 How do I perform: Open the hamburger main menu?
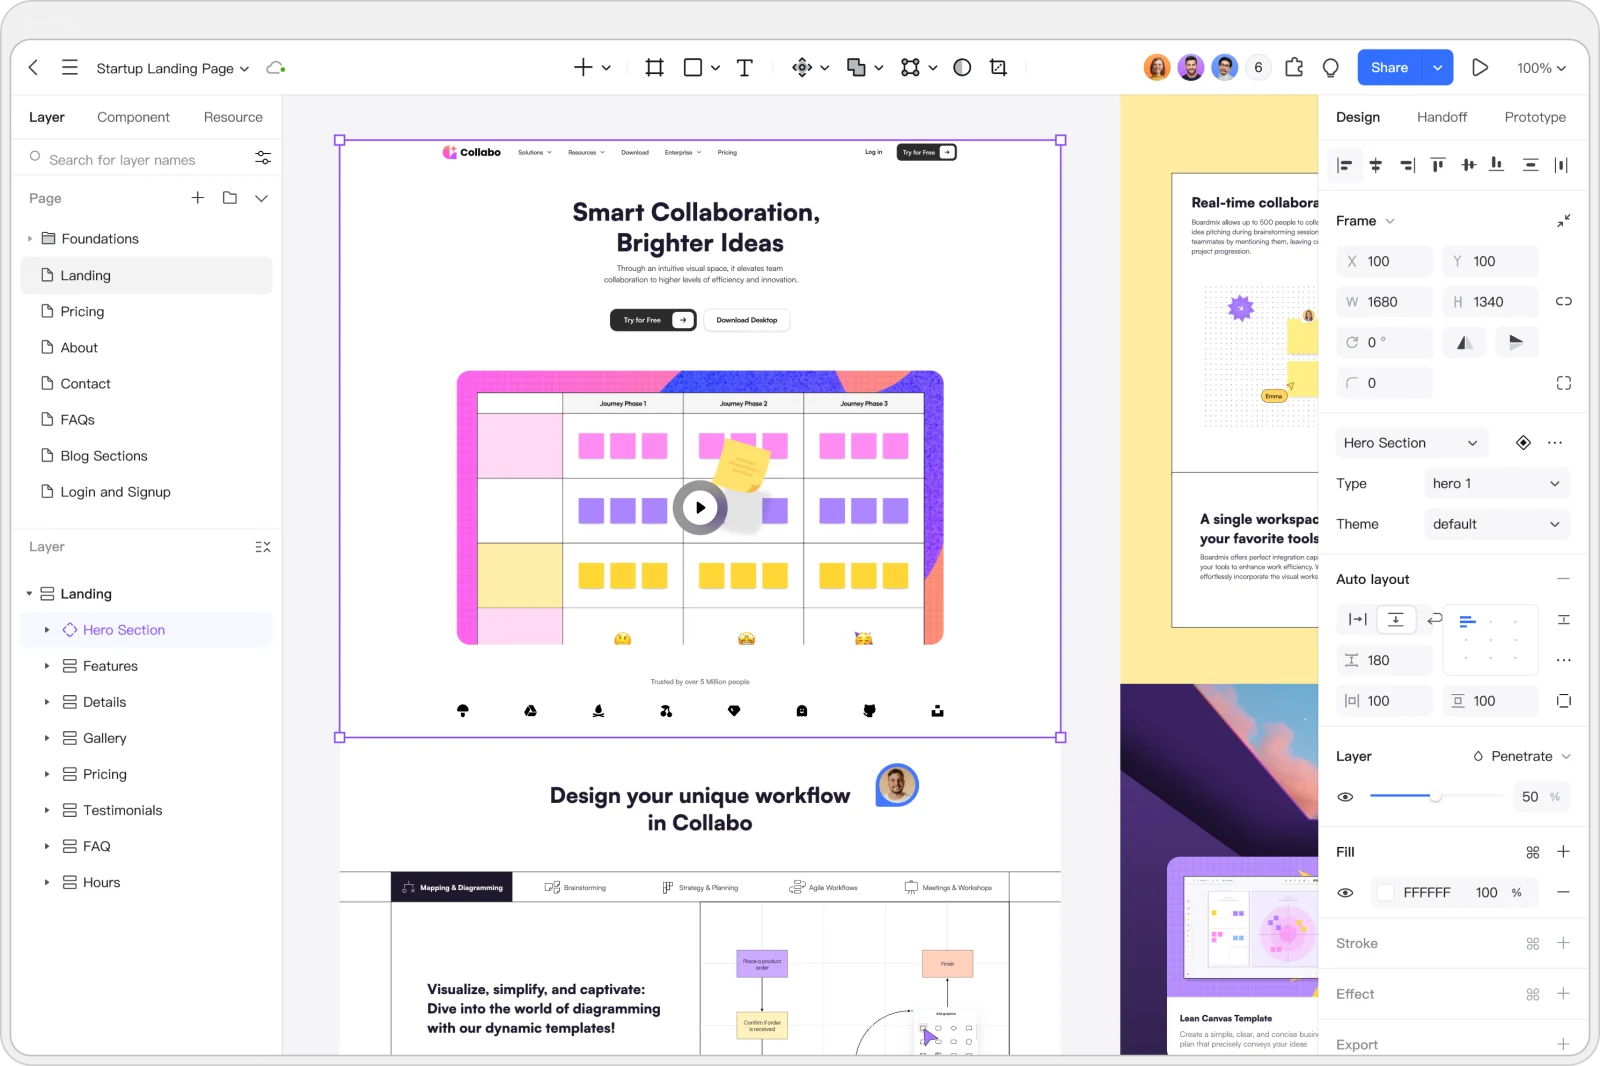tap(69, 67)
